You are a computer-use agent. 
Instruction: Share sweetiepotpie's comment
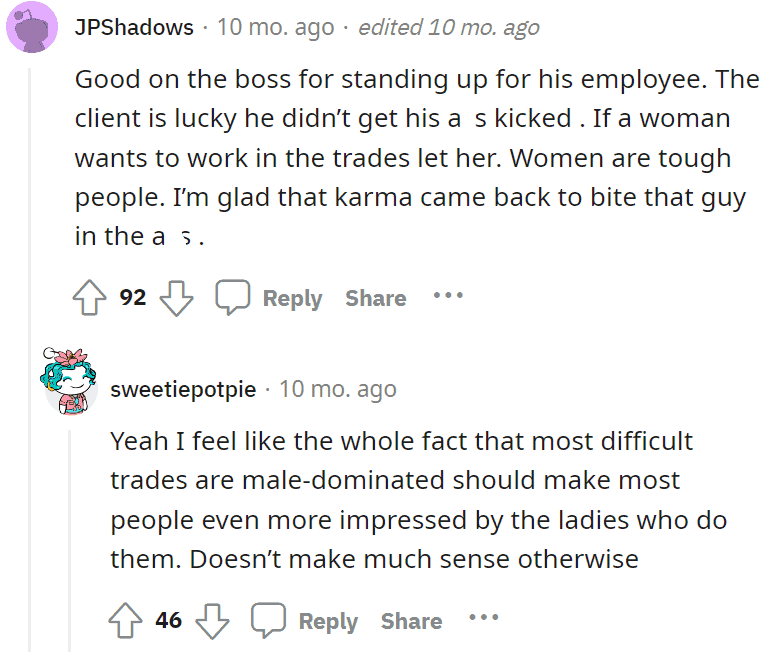pos(411,621)
